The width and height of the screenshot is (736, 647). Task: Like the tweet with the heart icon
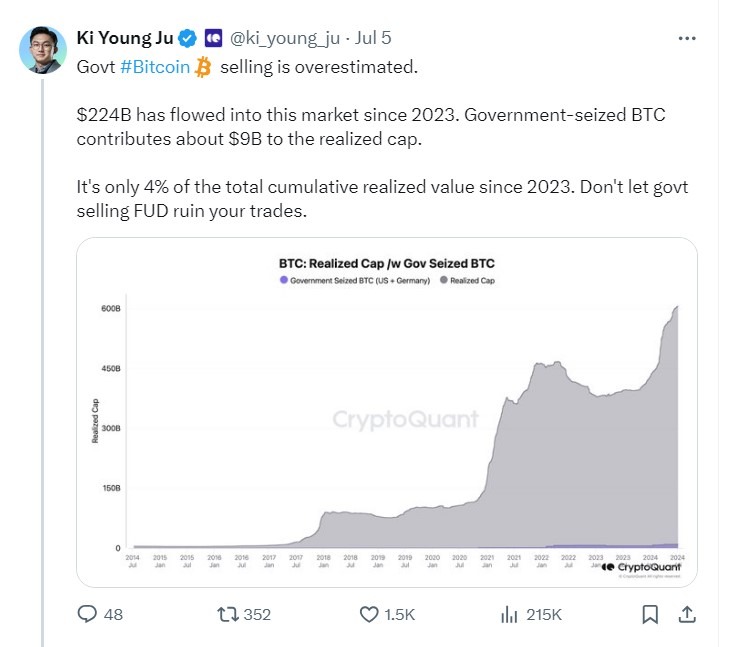370,614
